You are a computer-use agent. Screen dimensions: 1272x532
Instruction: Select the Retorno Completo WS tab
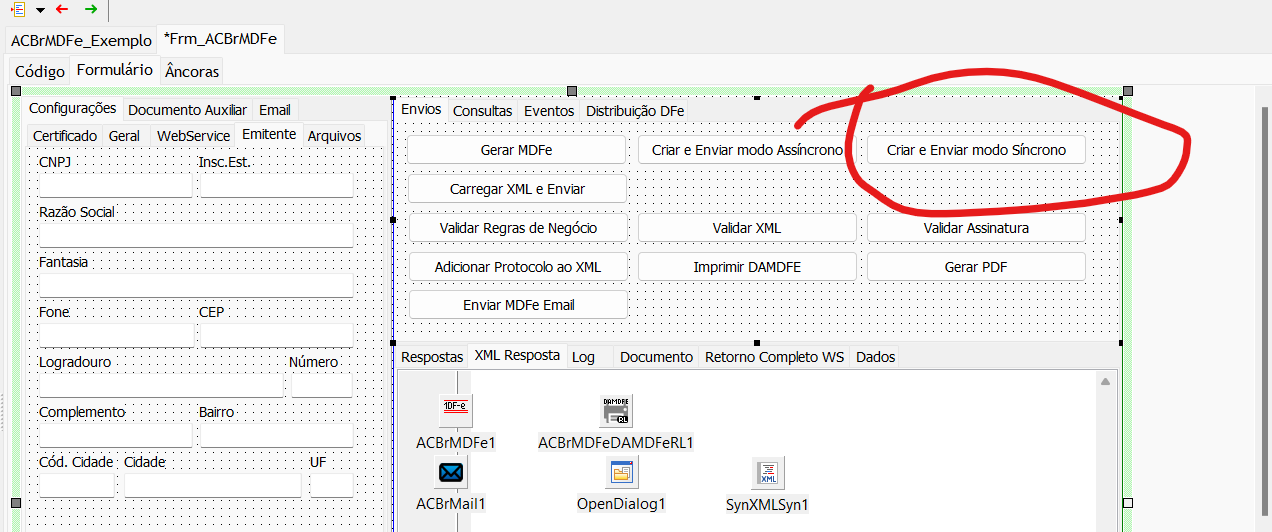pyautogui.click(x=775, y=357)
